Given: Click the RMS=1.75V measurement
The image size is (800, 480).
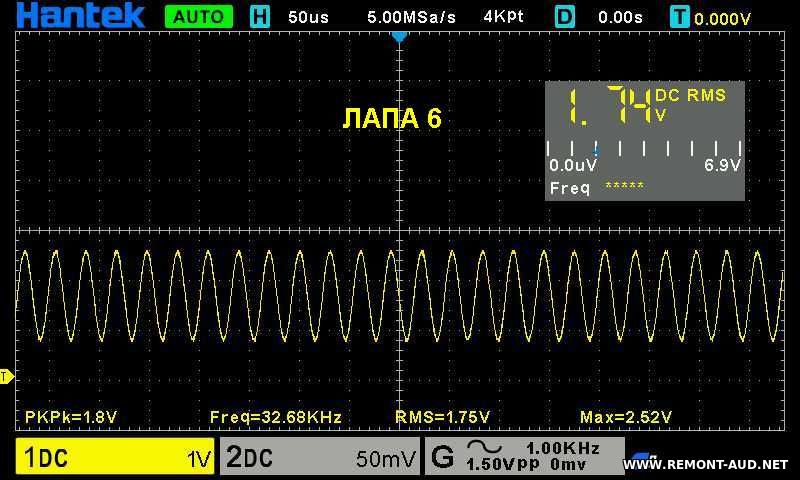Looking at the screenshot, I should click(443, 417).
